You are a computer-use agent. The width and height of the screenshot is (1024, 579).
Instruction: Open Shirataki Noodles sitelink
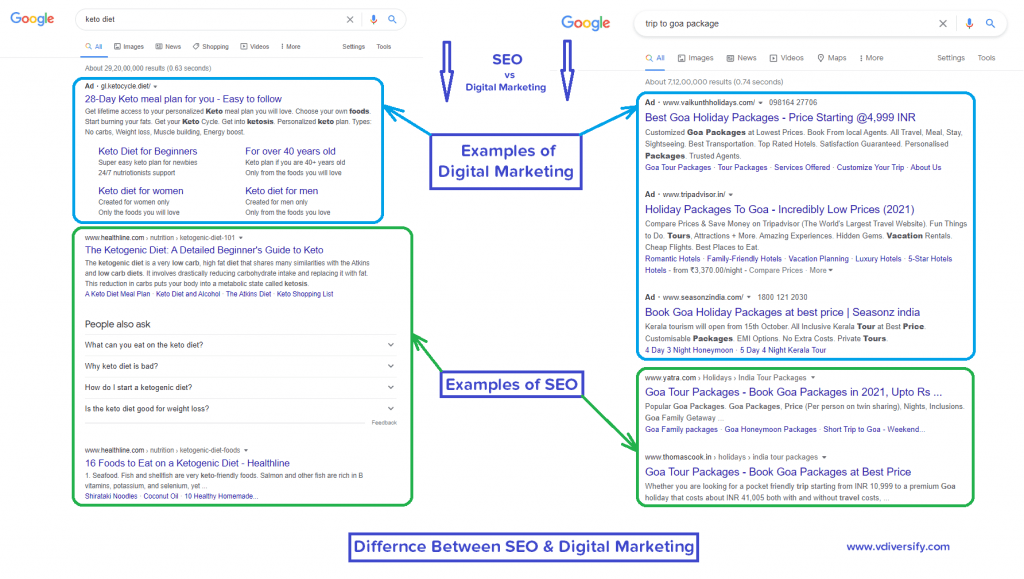pos(111,497)
